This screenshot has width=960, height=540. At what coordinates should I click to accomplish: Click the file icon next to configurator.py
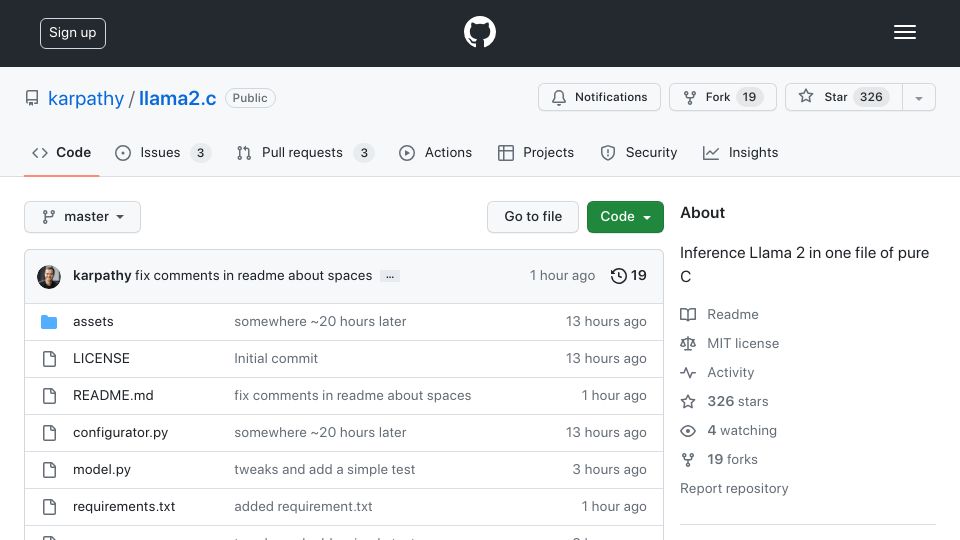[x=50, y=433]
